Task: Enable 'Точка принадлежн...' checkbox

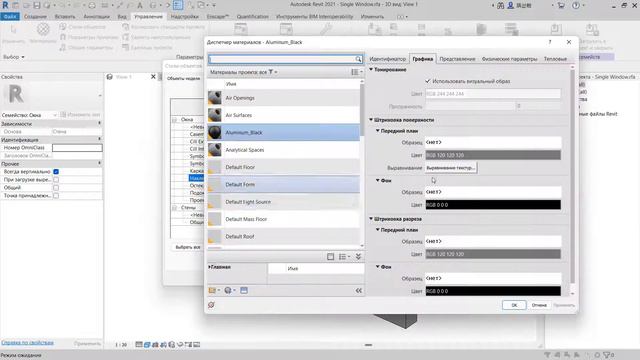Action: 56,196
